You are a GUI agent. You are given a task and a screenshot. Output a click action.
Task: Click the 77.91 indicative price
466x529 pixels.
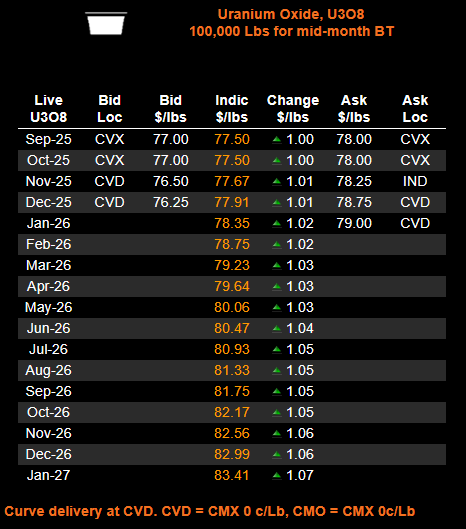coord(232,202)
